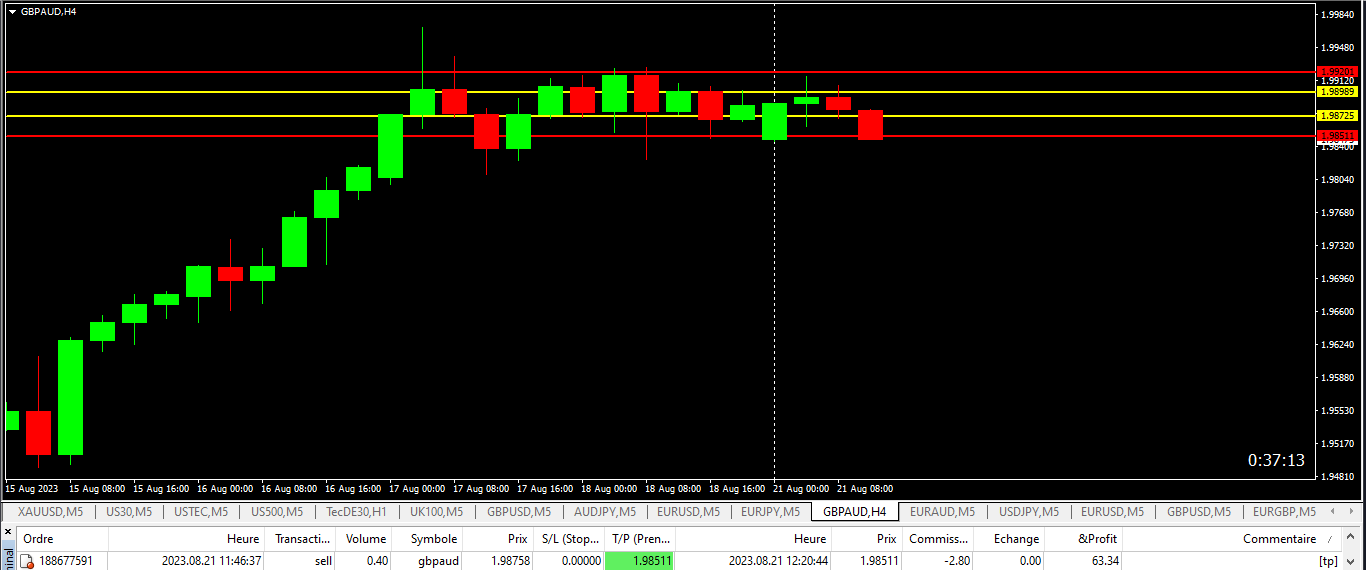Click the vertical dashed period separator line

[x=775, y=300]
